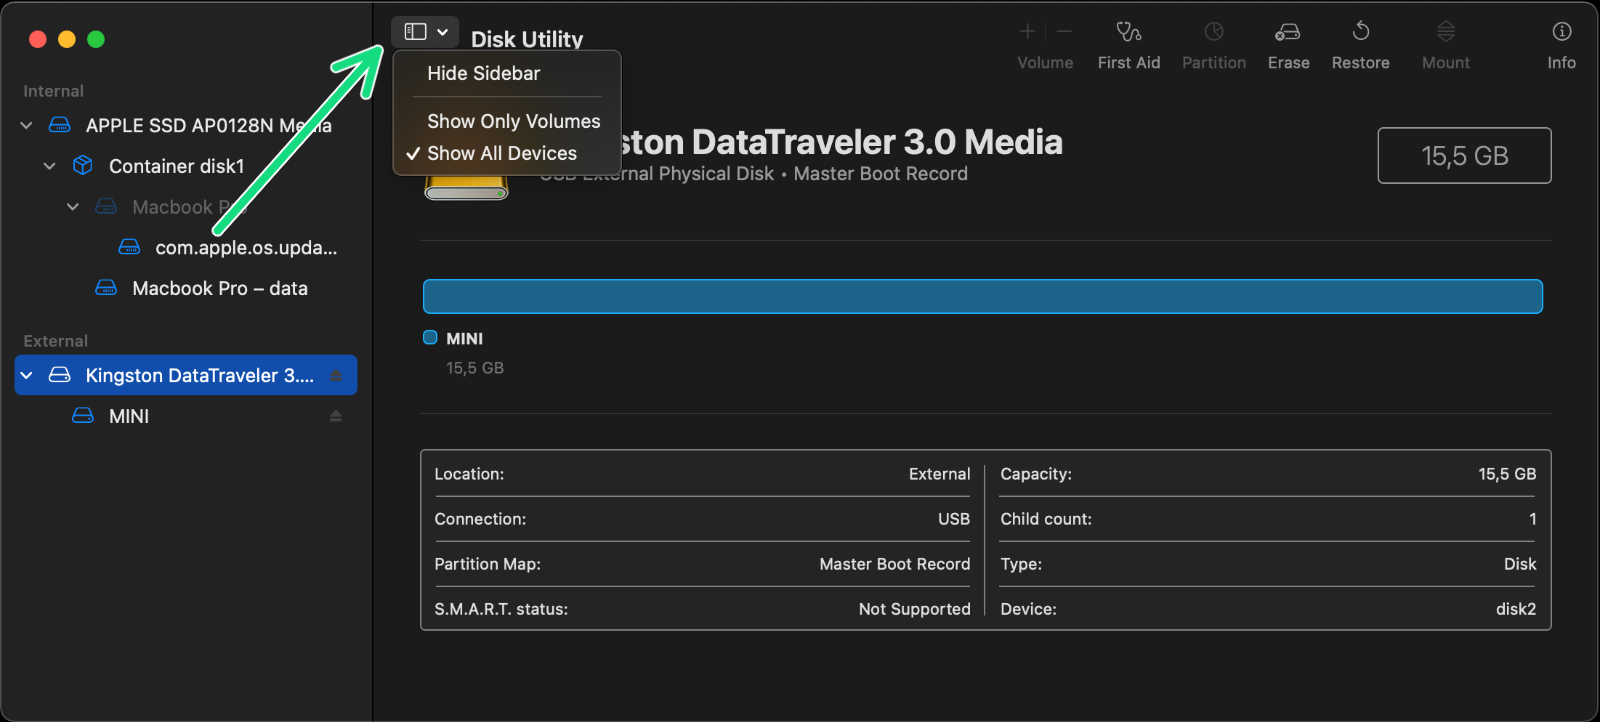Click the Not Supported S.M.A.R.T. value
Image resolution: width=1600 pixels, height=722 pixels.
pos(914,609)
